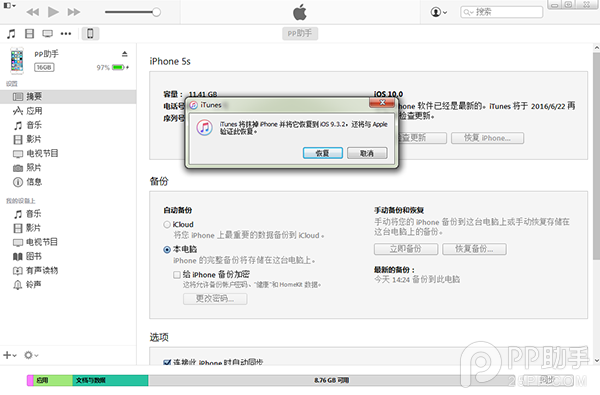Select 应用 in the sidebar
Image resolution: width=600 pixels, height=395 pixels.
click(x=68, y=111)
